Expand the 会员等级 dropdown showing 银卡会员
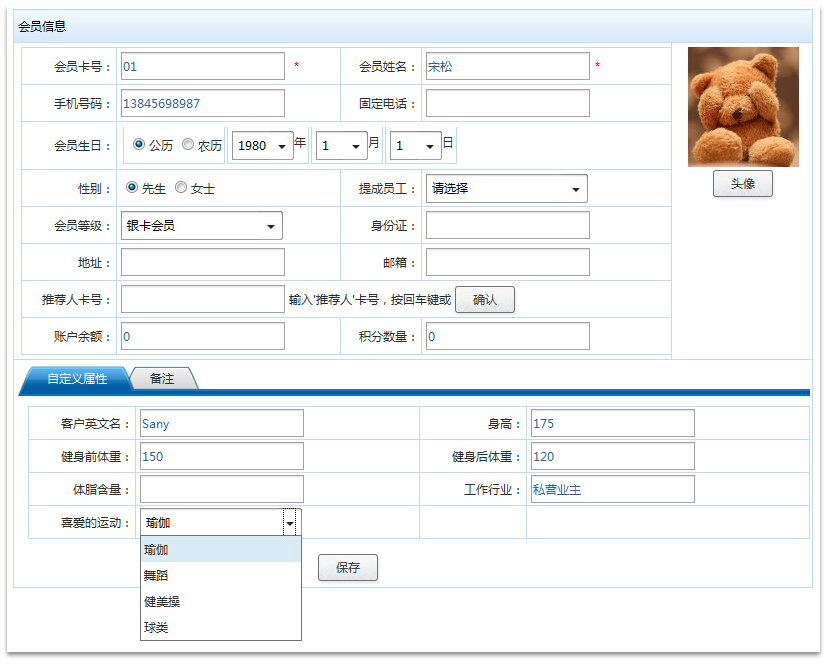Viewport: 829px width, 665px height. tap(201, 226)
